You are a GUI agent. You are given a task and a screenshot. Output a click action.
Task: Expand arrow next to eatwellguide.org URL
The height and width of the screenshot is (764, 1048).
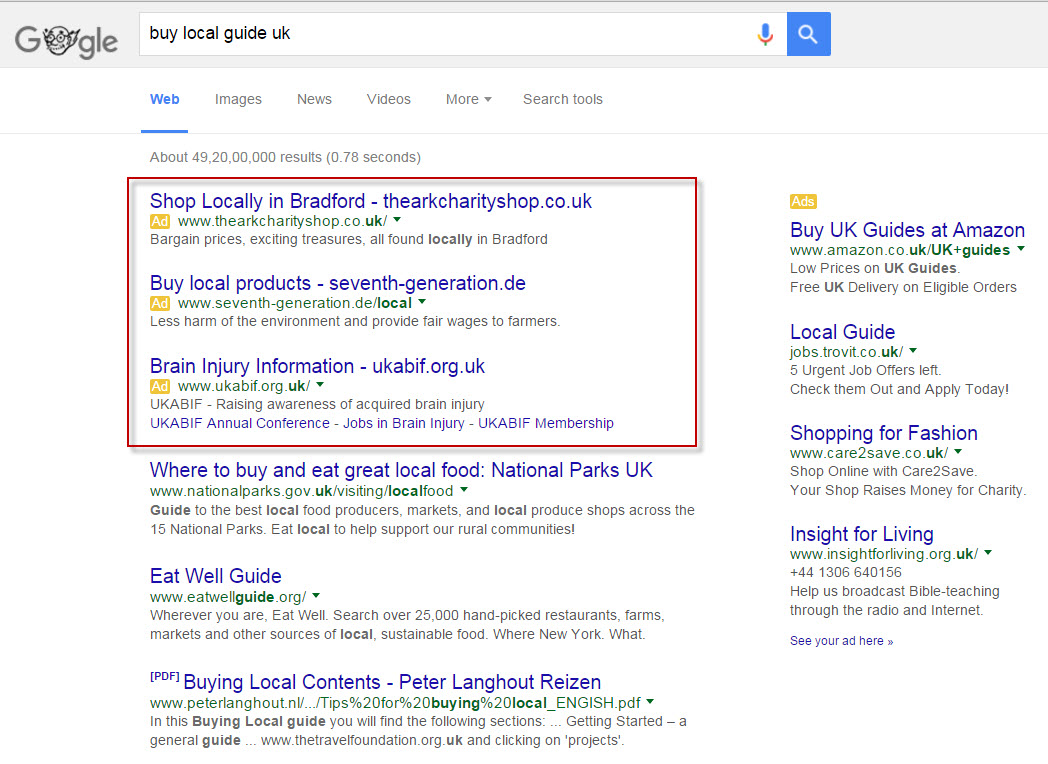point(316,595)
